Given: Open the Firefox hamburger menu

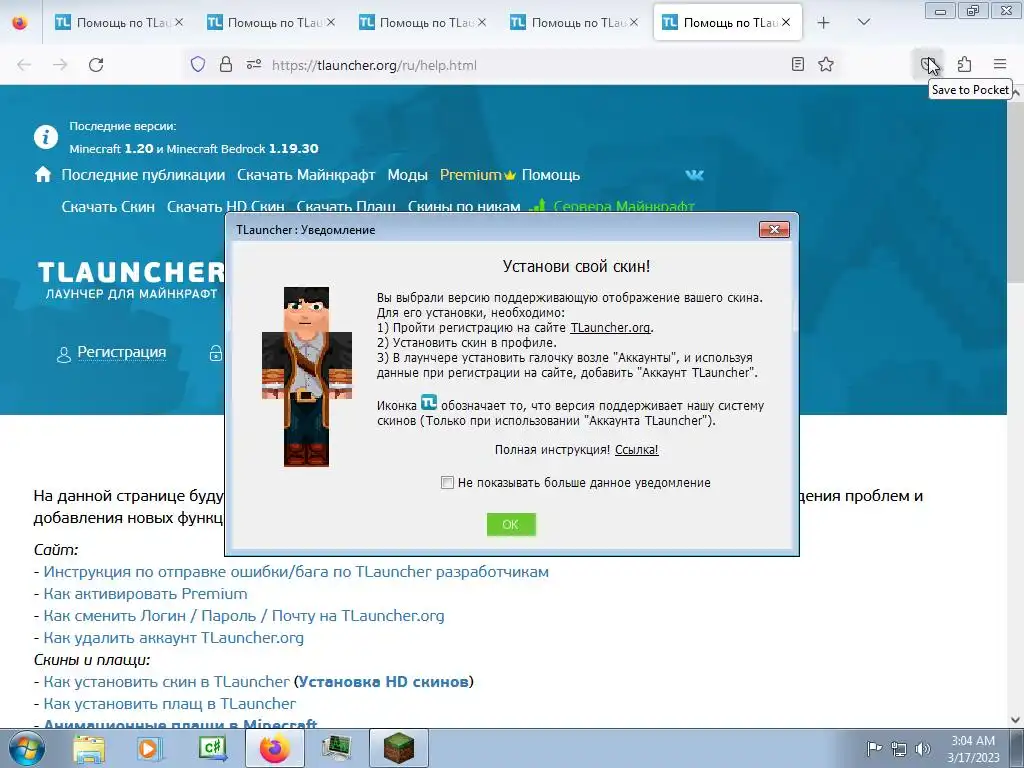Looking at the screenshot, I should 1000,64.
